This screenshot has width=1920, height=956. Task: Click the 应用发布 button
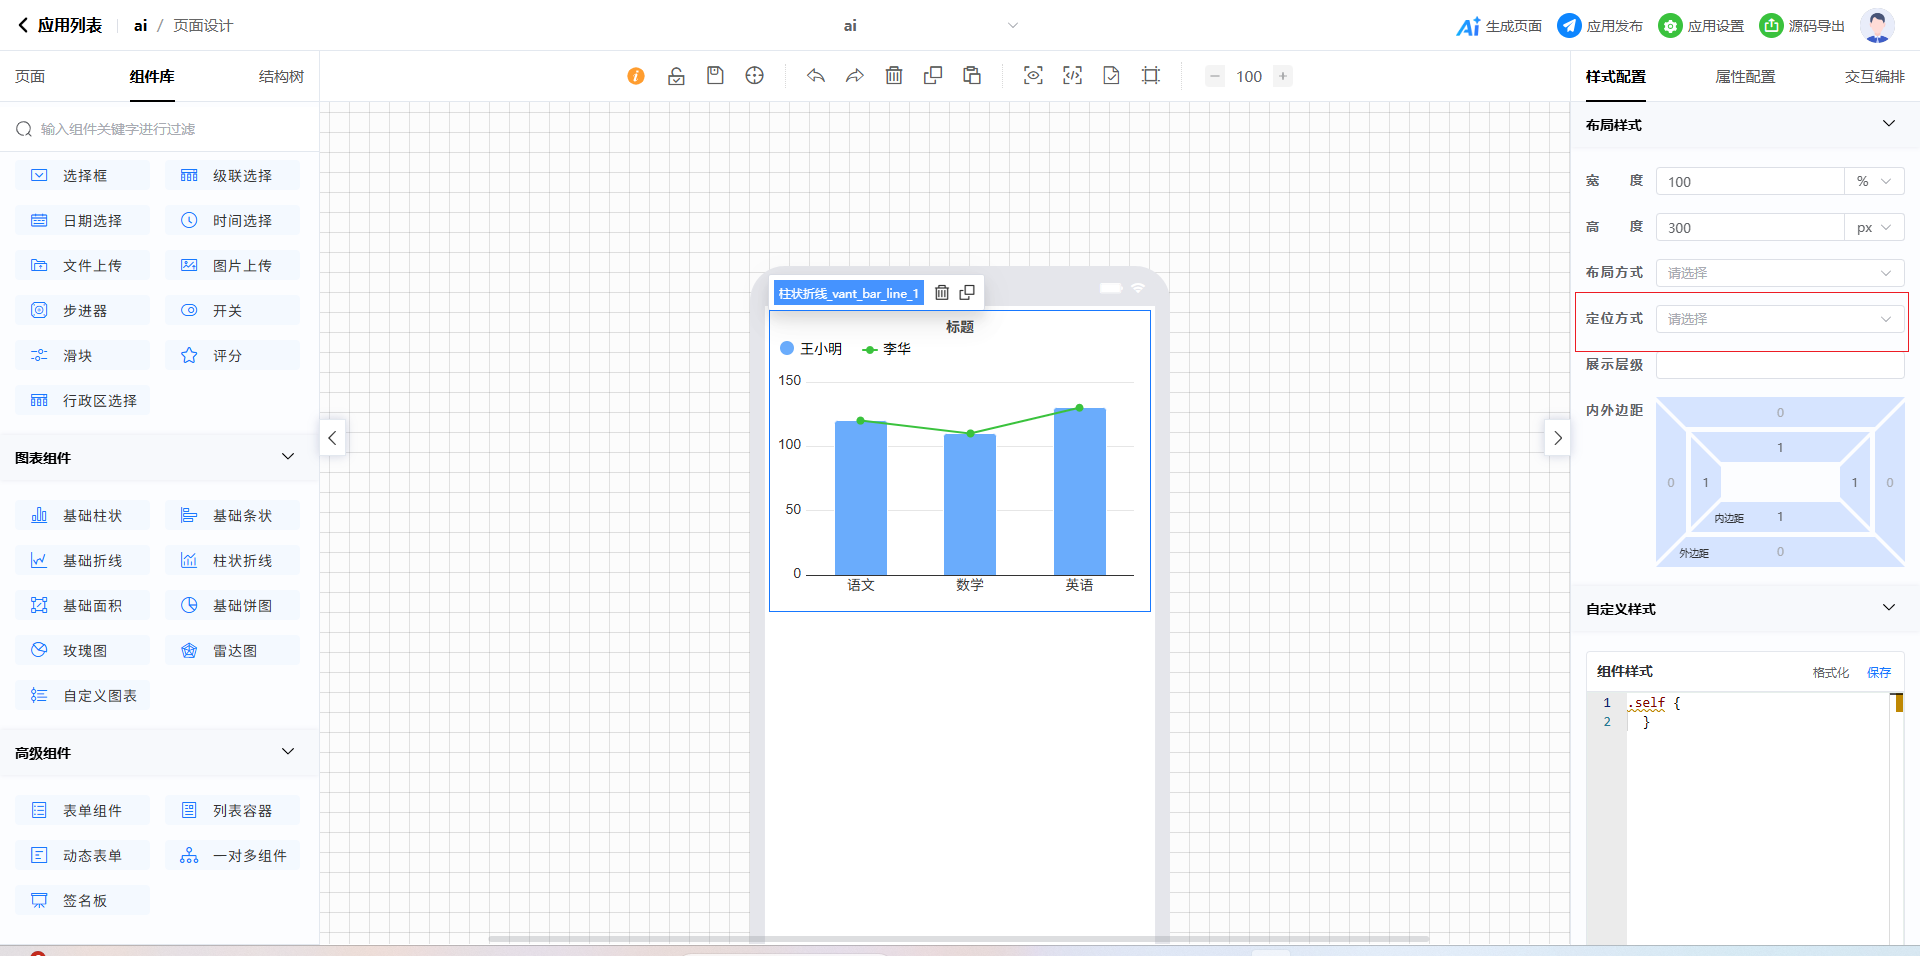pyautogui.click(x=1600, y=26)
